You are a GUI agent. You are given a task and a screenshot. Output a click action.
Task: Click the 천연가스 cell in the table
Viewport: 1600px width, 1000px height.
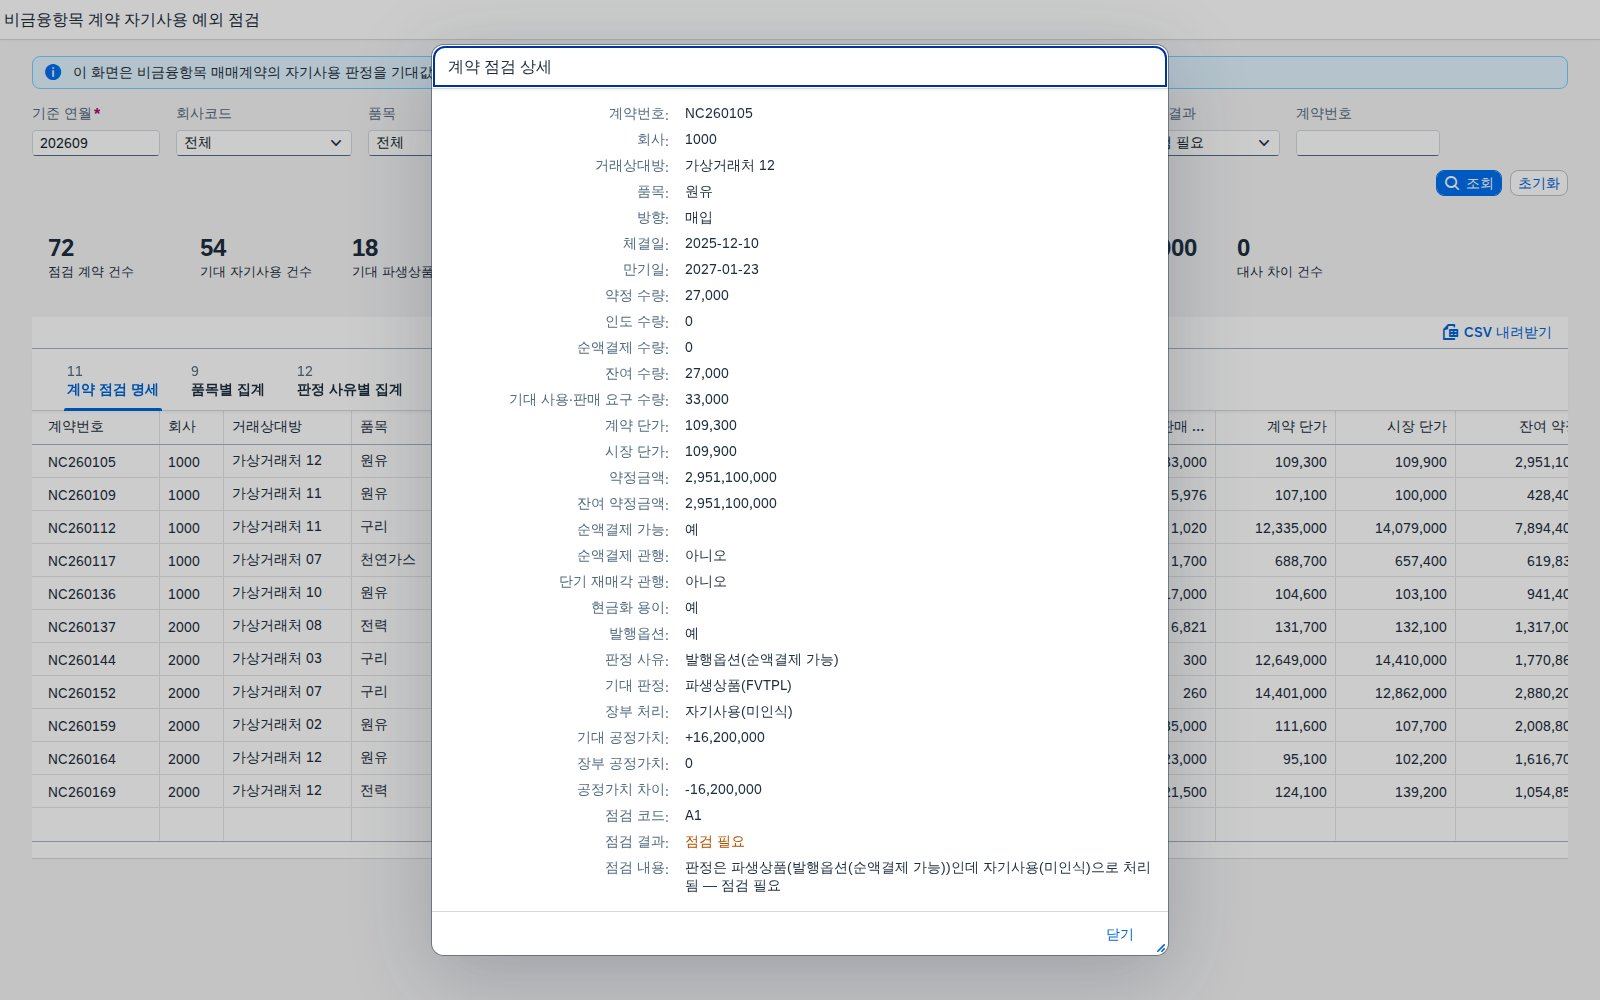tap(388, 560)
